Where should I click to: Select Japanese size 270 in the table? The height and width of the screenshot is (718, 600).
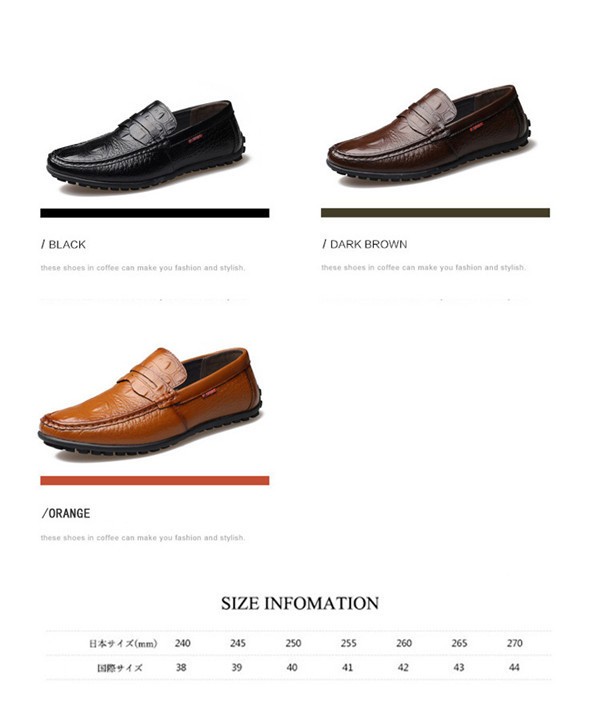pyautogui.click(x=514, y=643)
